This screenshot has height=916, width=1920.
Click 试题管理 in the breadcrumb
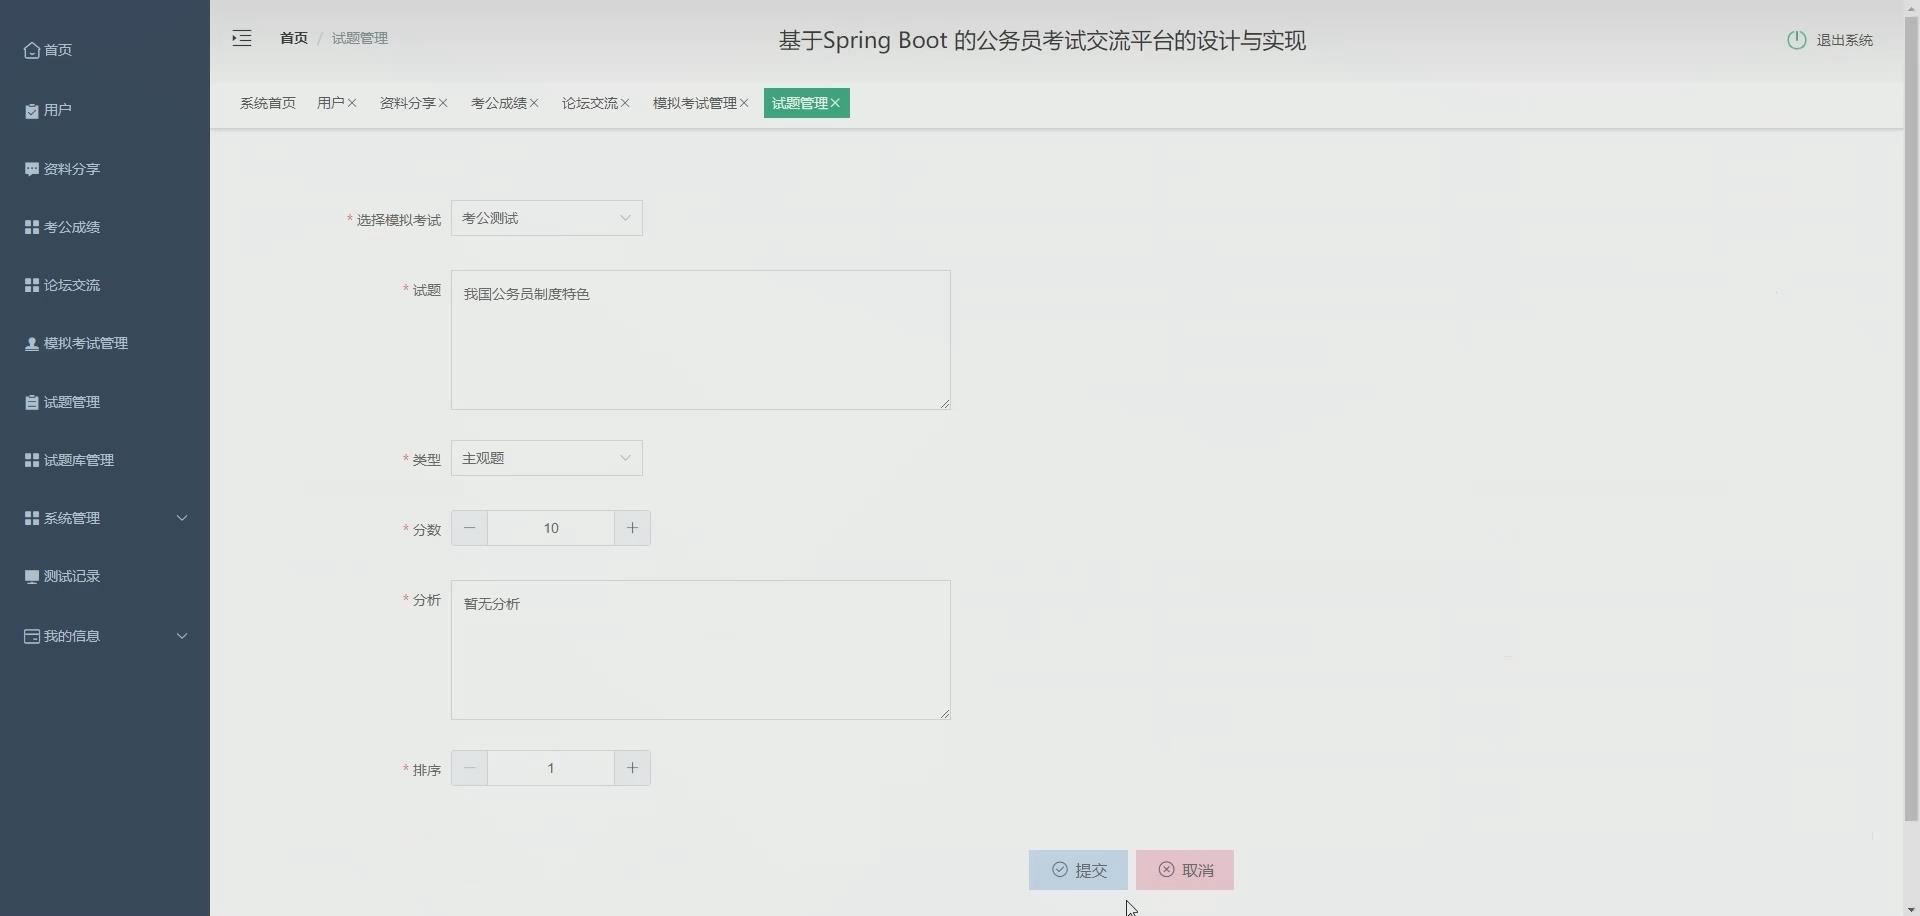[358, 38]
